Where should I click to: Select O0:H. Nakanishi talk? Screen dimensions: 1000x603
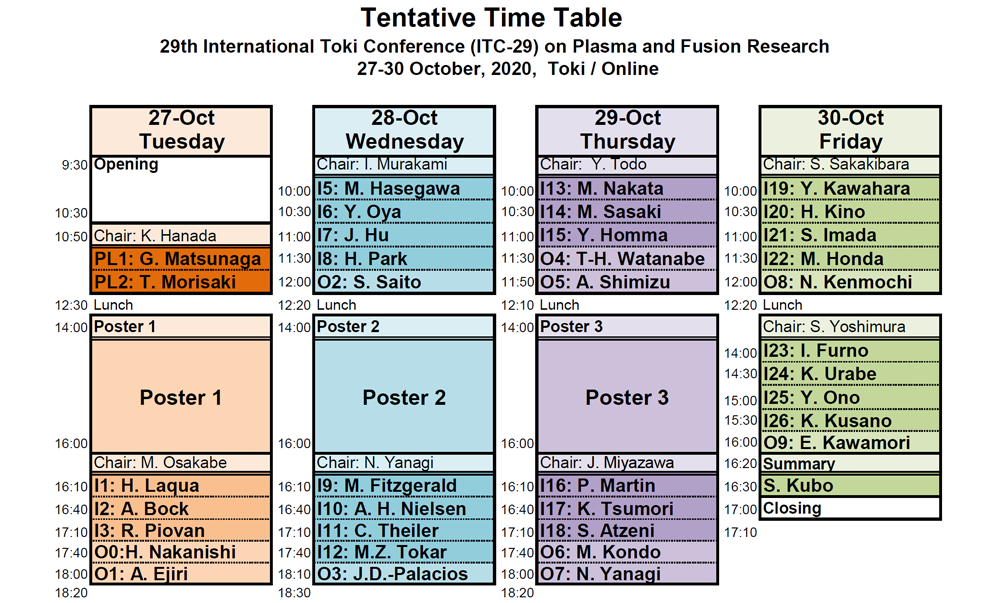(181, 552)
